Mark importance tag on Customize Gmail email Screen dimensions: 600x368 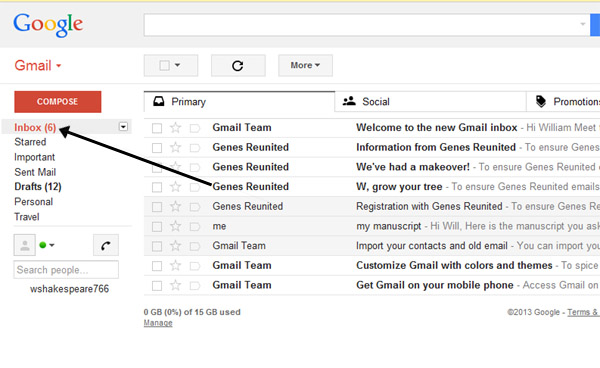pos(195,266)
